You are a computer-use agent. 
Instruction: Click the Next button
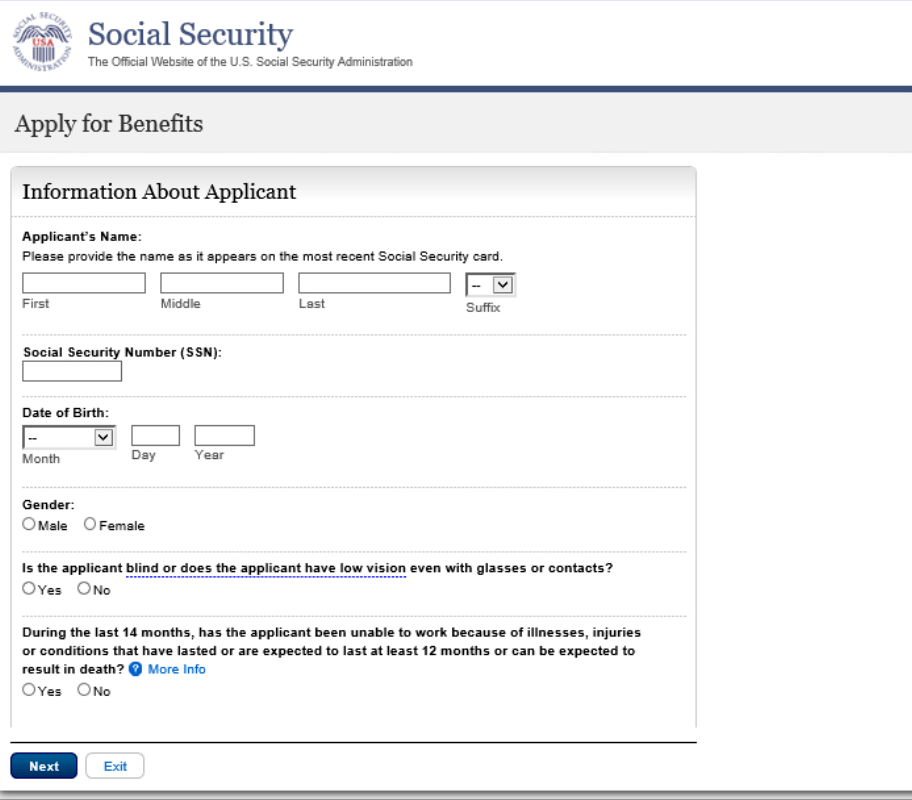[x=43, y=765]
